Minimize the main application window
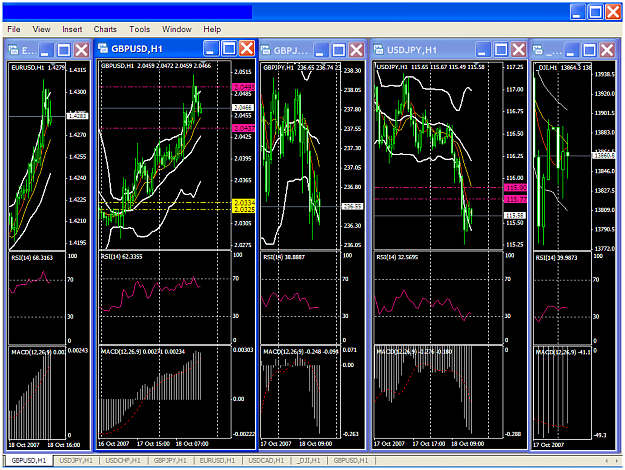The image size is (625, 470). tap(578, 12)
